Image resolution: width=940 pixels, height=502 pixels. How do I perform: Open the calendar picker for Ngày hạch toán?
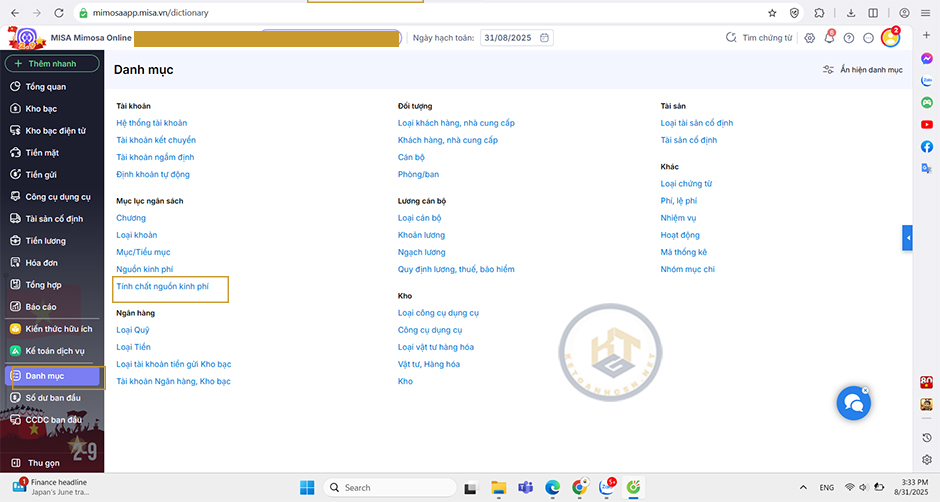544,38
